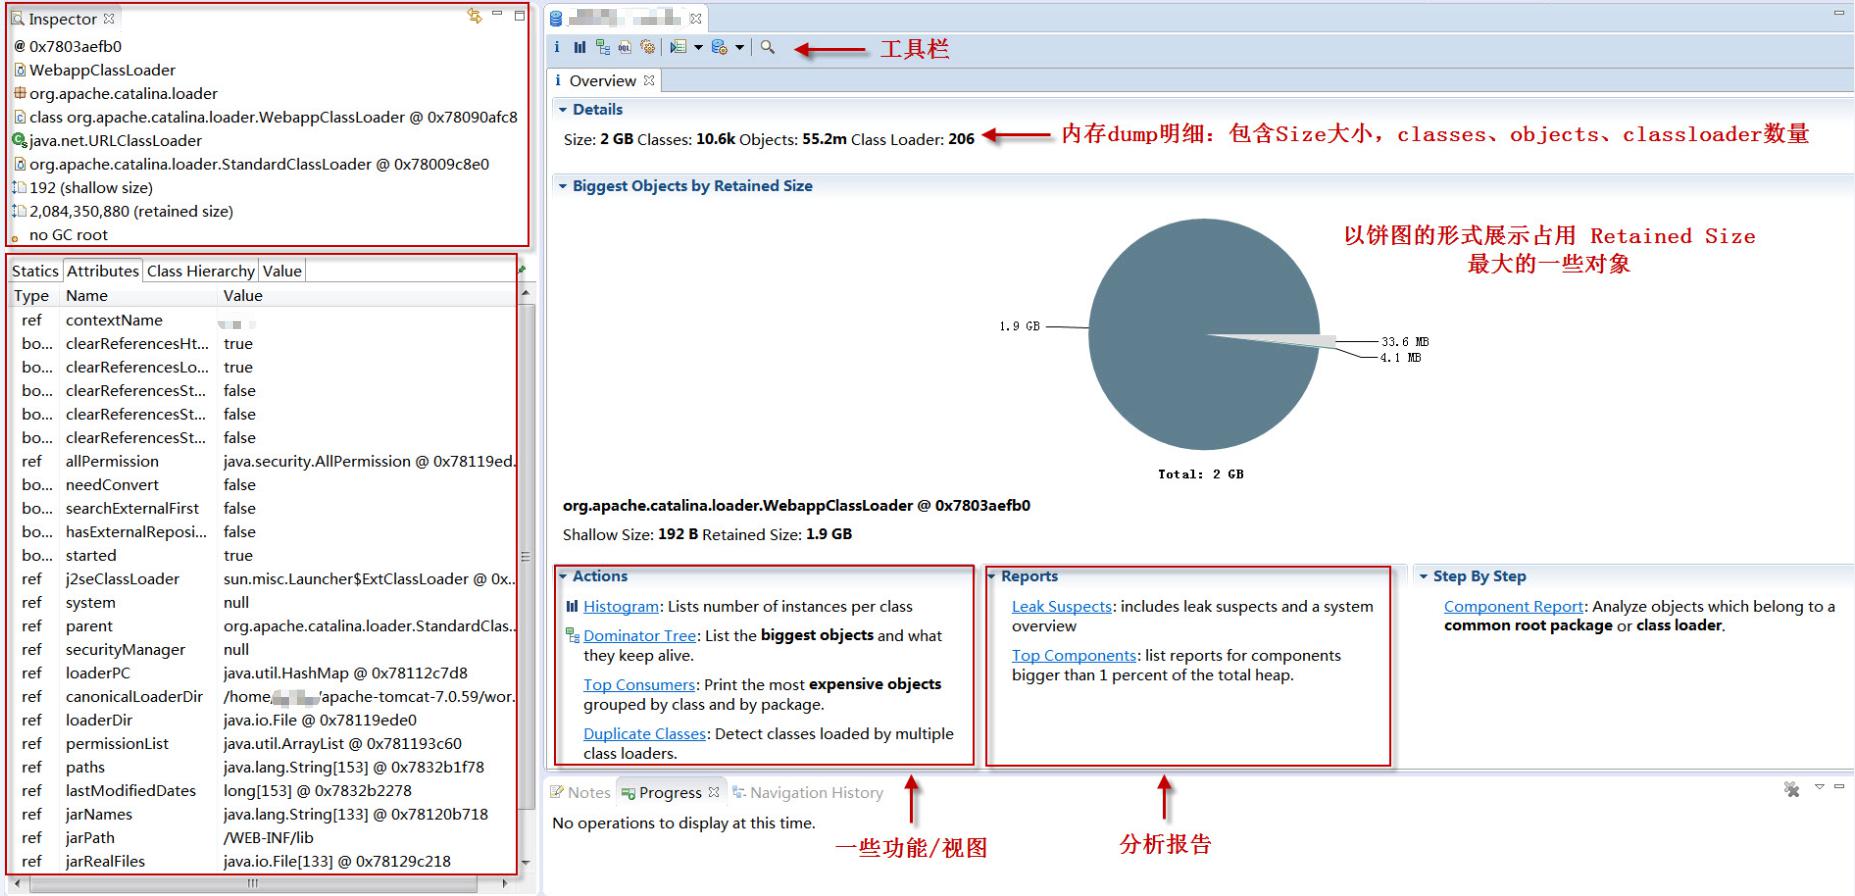The height and width of the screenshot is (896, 1855).
Task: Switch to the Class Hierarchy tab
Action: 201,271
